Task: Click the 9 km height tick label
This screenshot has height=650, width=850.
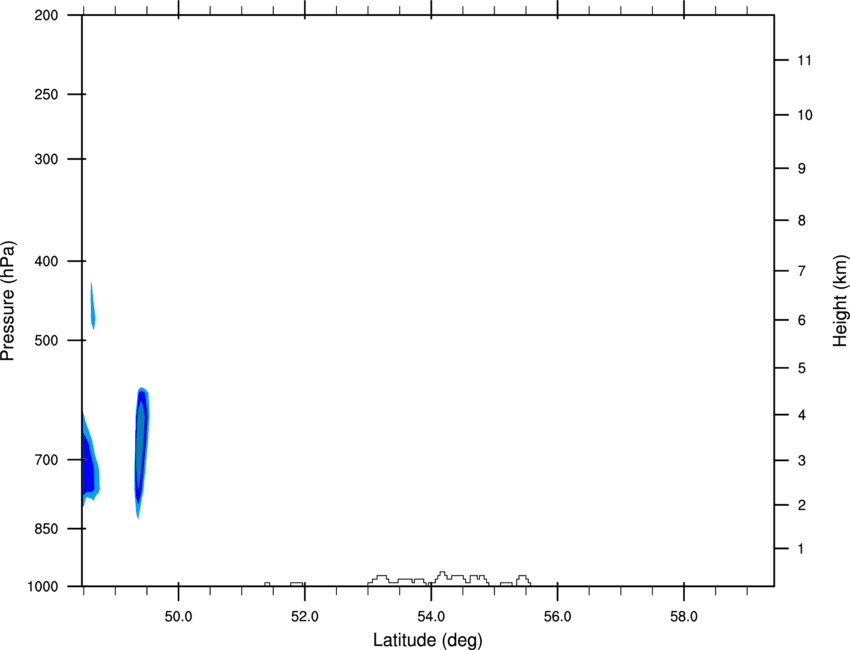Action: [x=802, y=169]
